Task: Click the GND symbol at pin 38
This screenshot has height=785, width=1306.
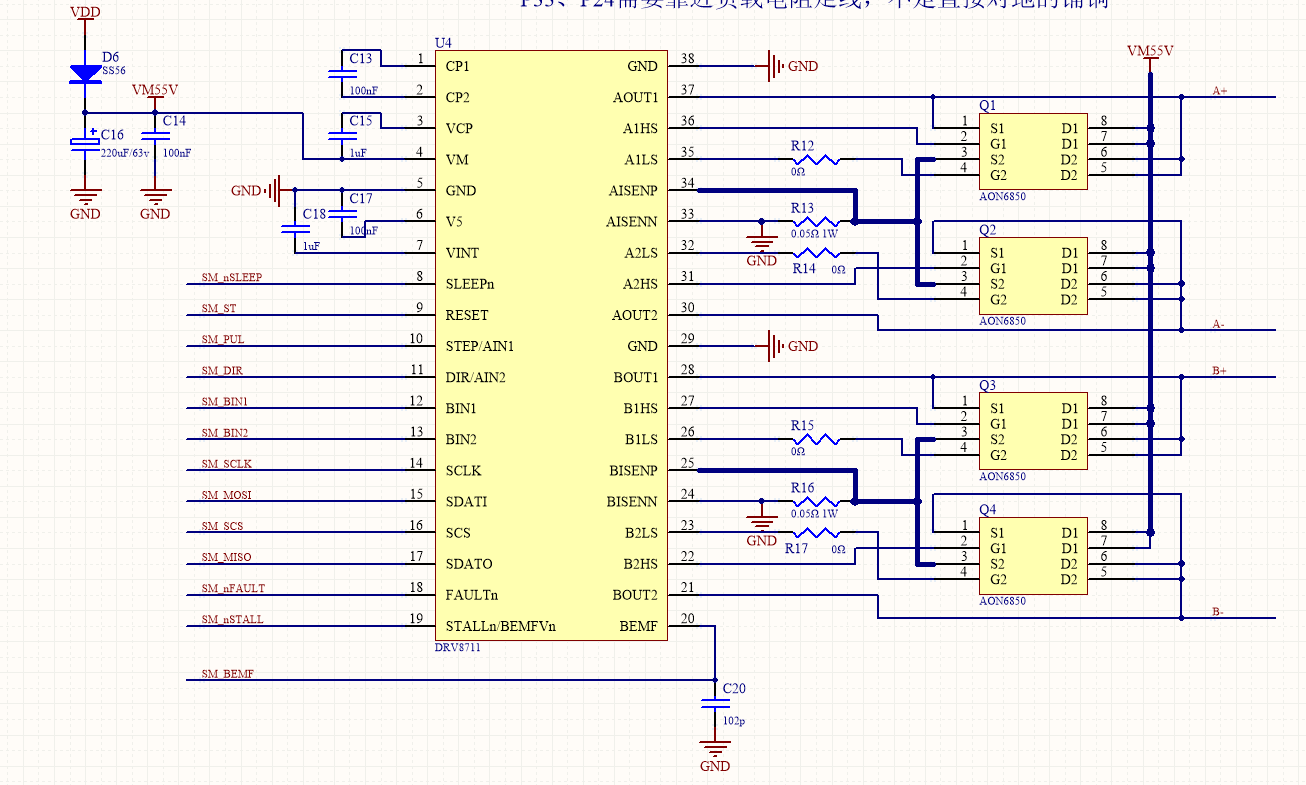Action: tap(775, 66)
